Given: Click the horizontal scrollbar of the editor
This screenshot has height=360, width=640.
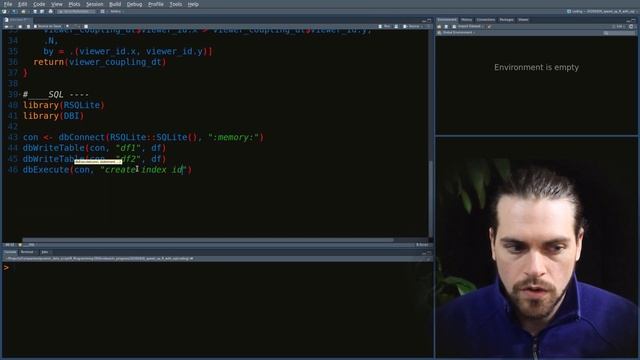Looking at the screenshot, I should click(x=208, y=240).
